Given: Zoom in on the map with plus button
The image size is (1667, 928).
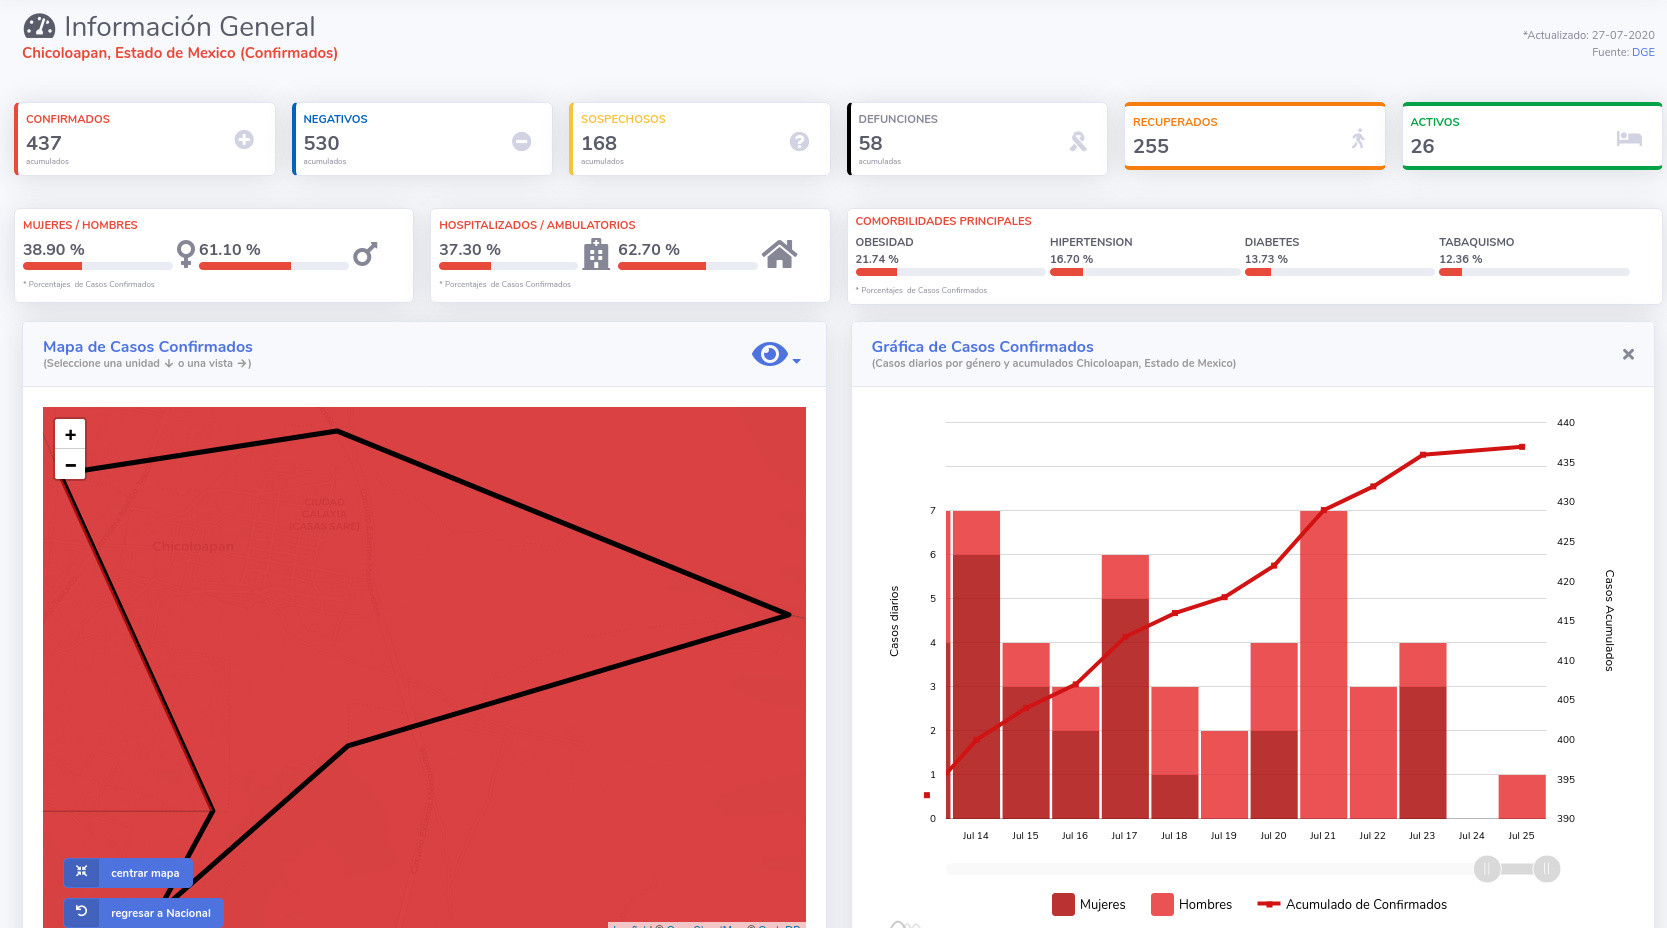Looking at the screenshot, I should pos(70,434).
